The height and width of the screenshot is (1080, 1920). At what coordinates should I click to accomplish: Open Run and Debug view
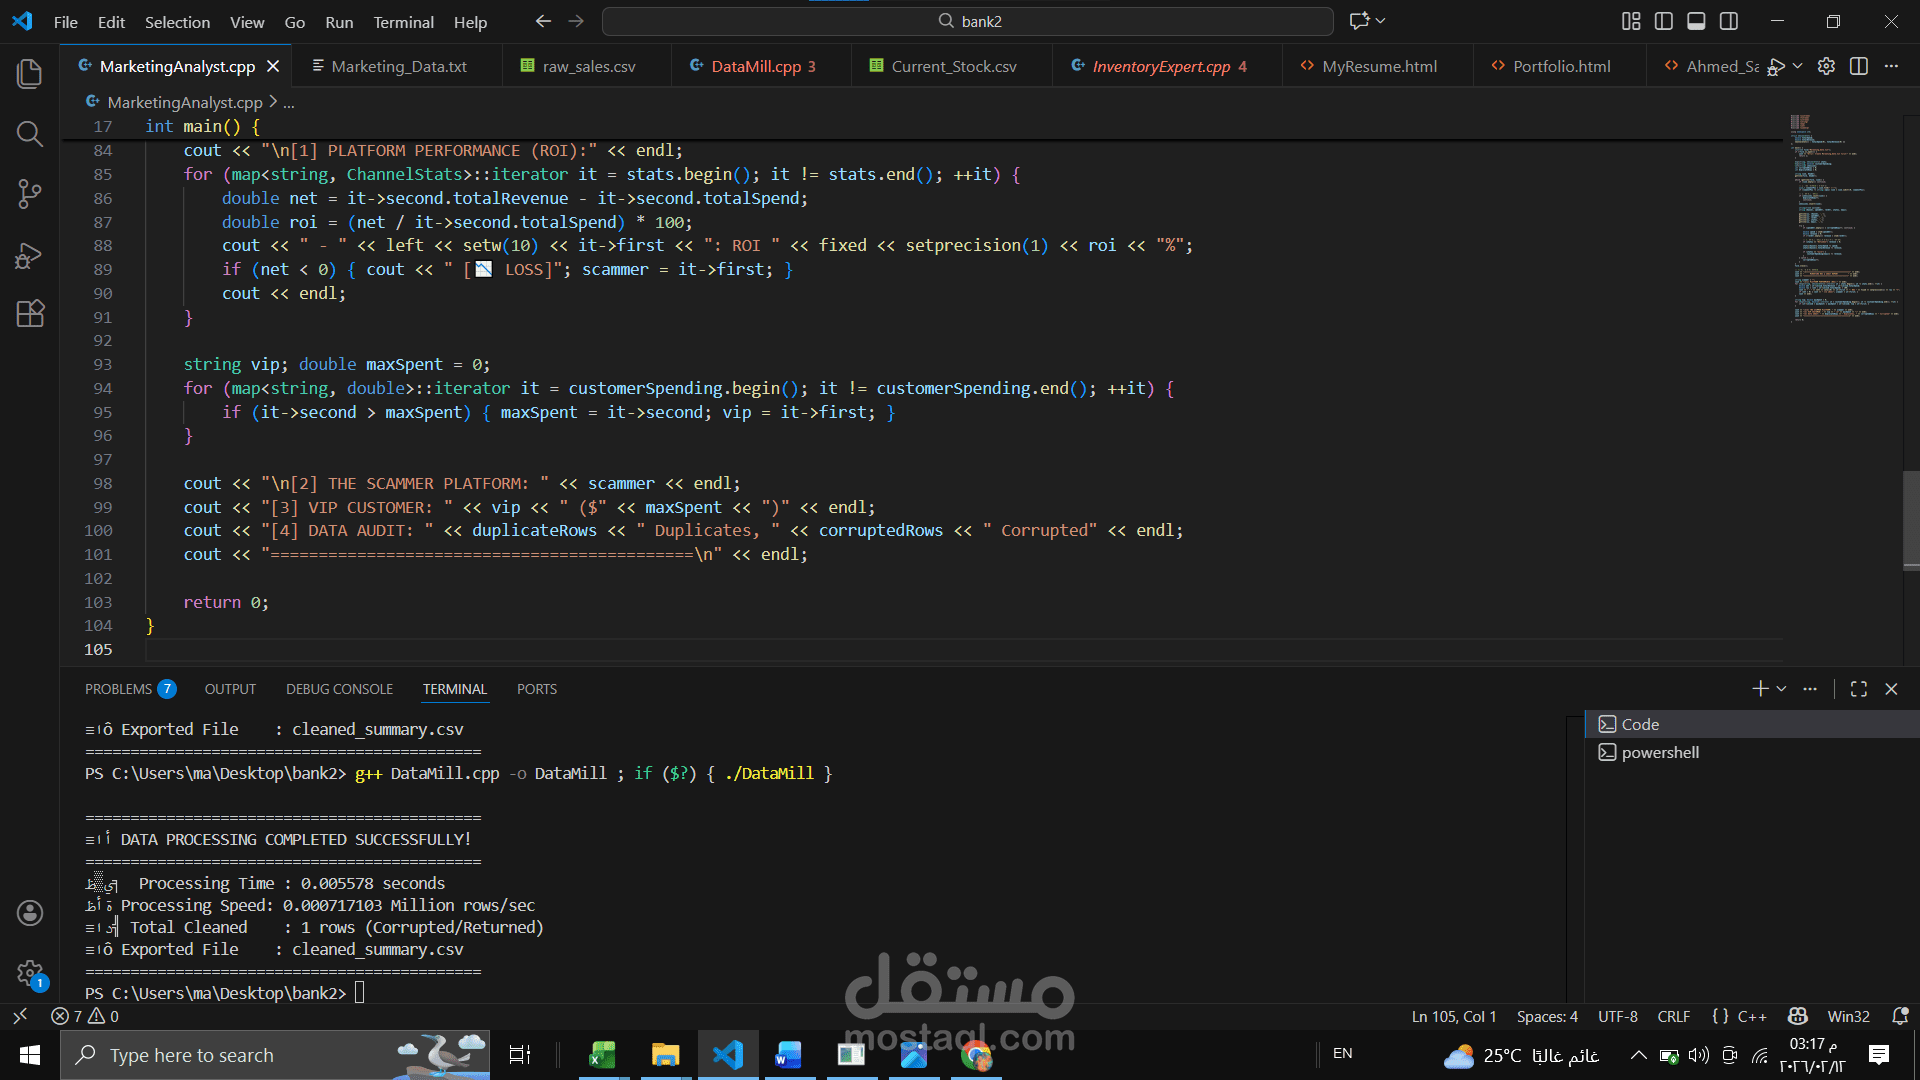tap(30, 255)
